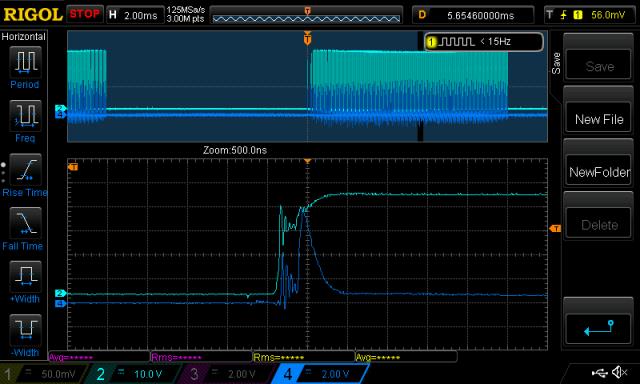Viewport: 640px width, 384px height.
Task: Click the Save button
Action: tap(599, 66)
